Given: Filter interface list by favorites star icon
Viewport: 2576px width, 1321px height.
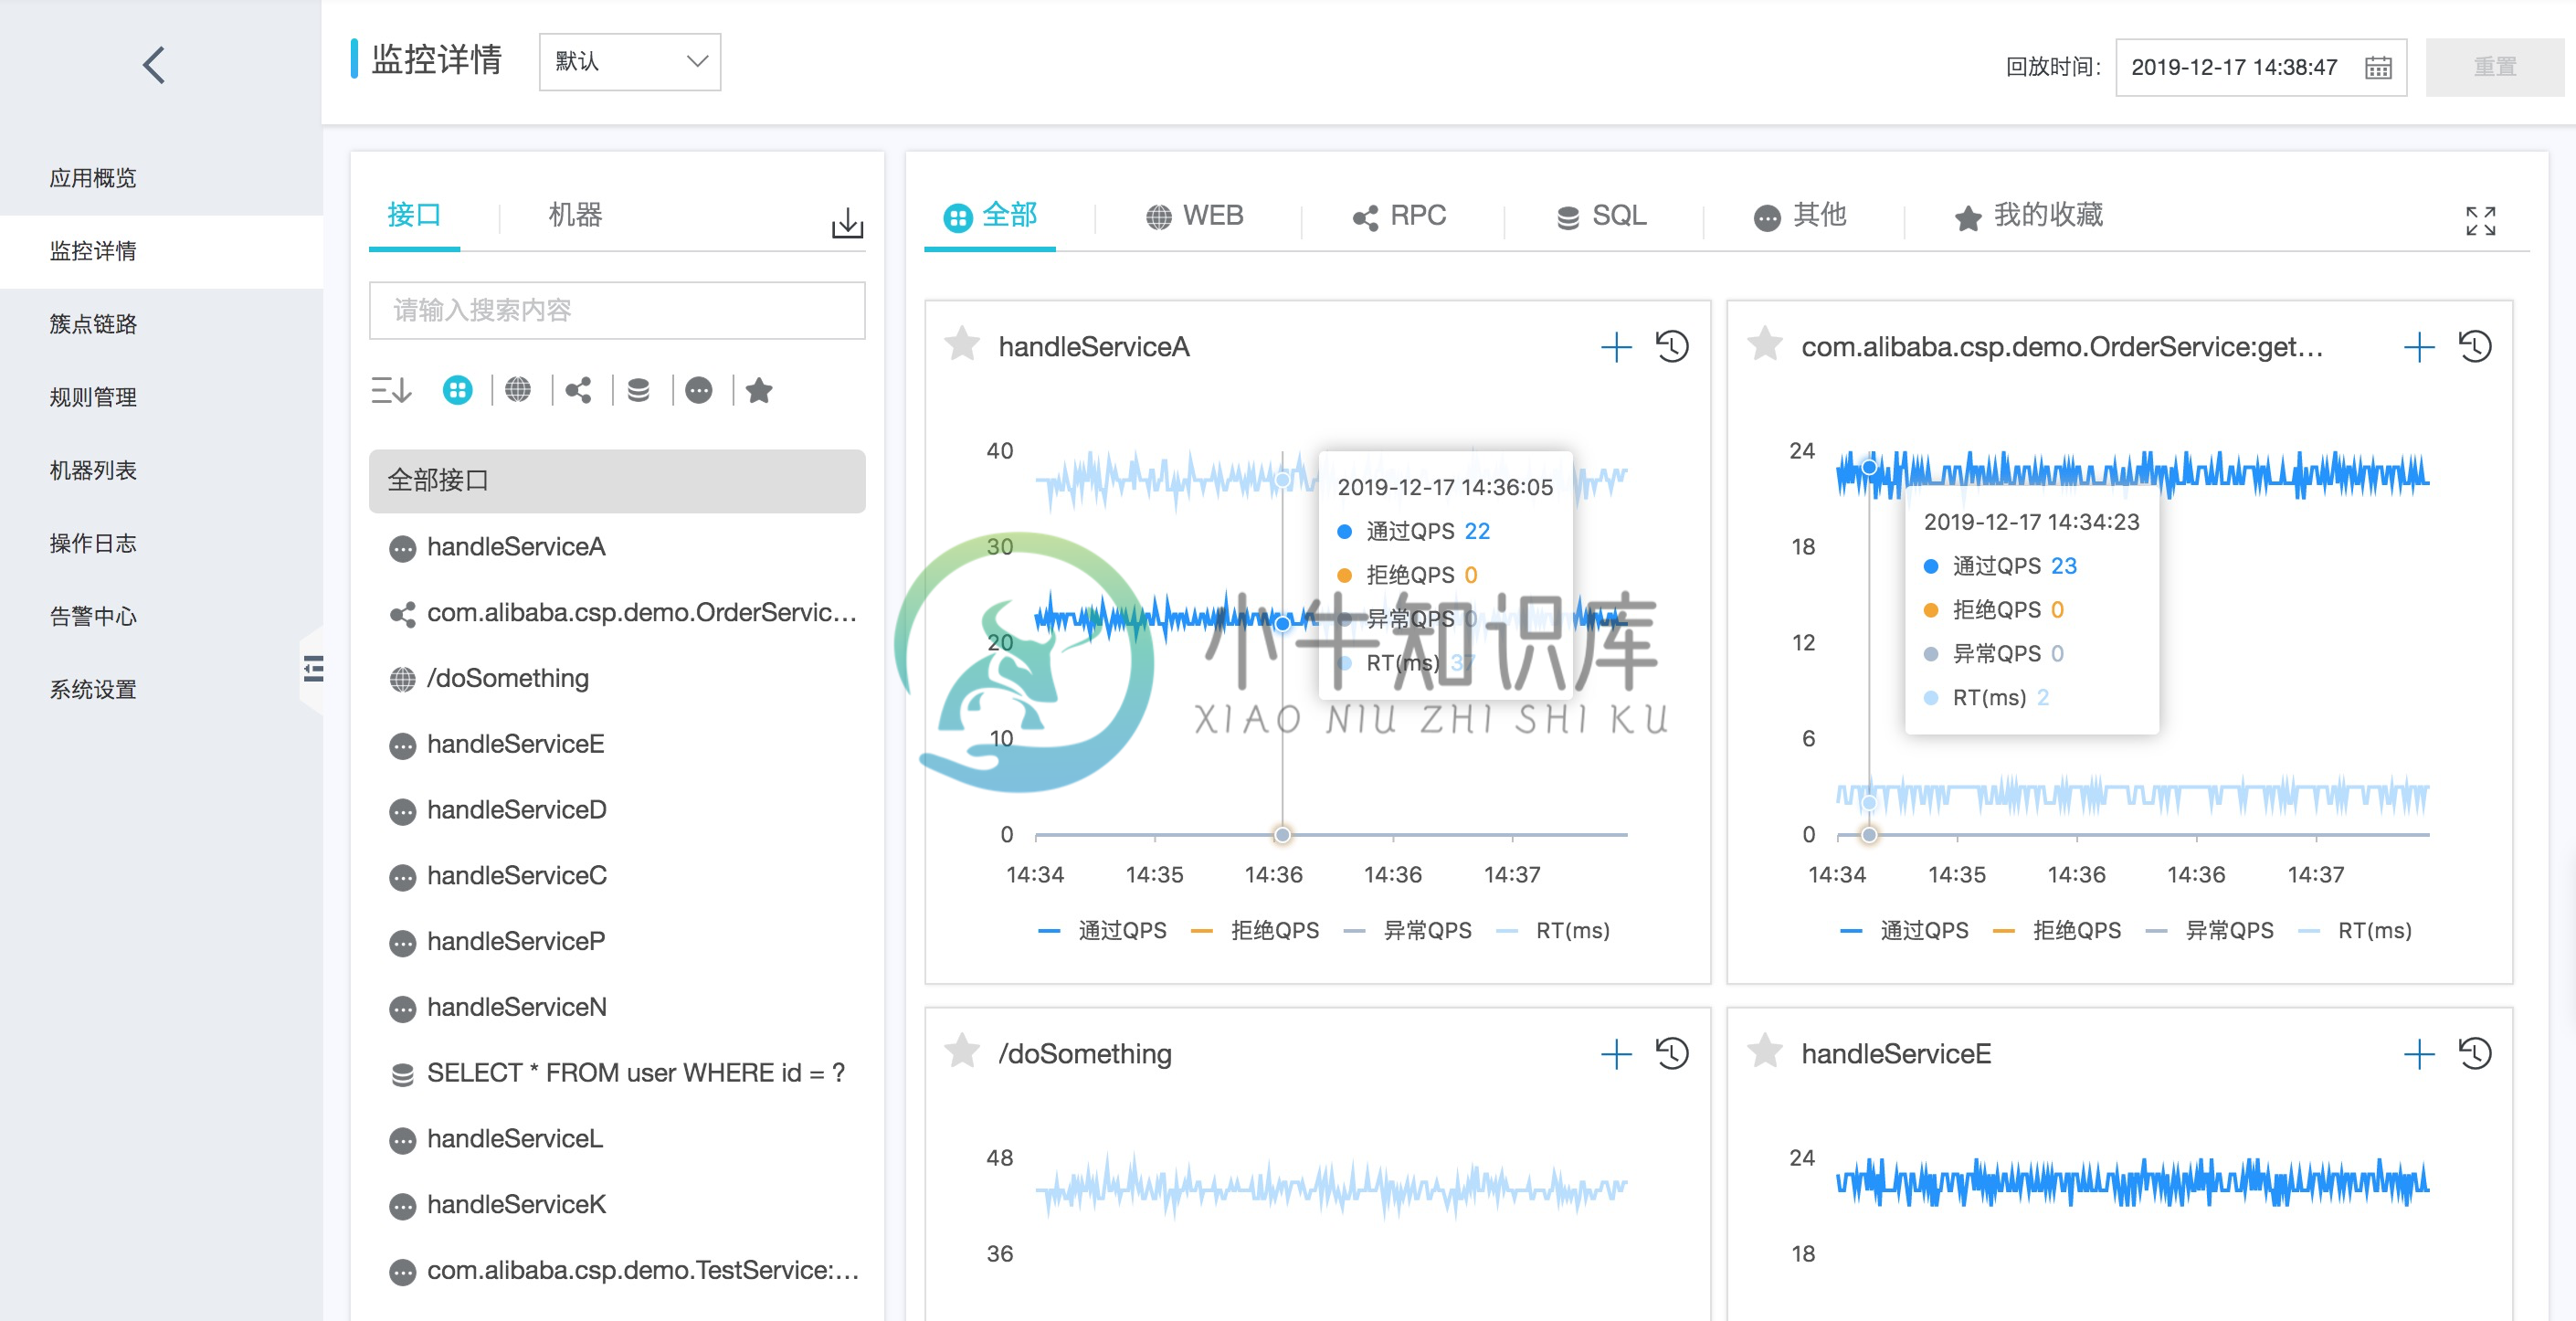Looking at the screenshot, I should pyautogui.click(x=759, y=390).
